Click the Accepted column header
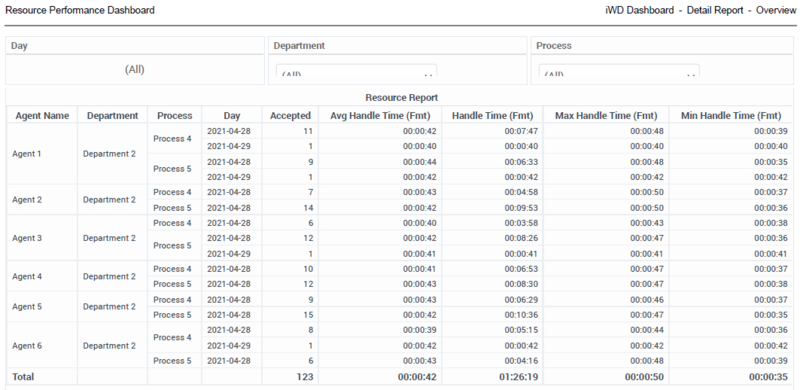Image resolution: width=800 pixels, height=390 pixels. pos(290,115)
